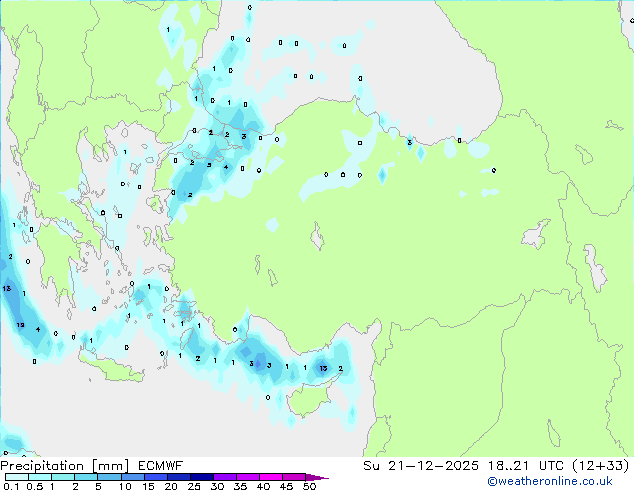Click the "18..21 UTC" time range
This screenshot has height=490, width=634.
512,465
